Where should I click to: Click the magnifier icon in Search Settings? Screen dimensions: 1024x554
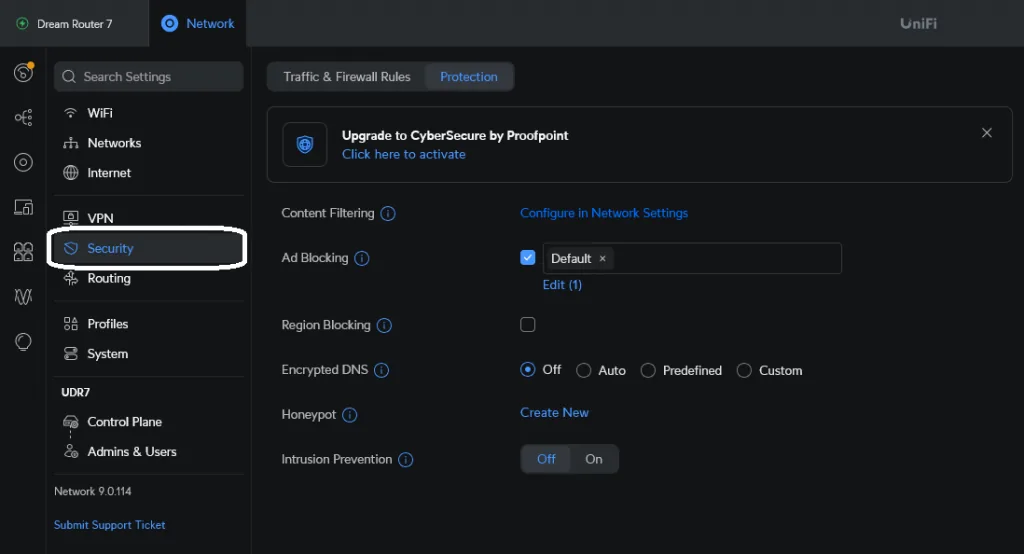point(69,76)
